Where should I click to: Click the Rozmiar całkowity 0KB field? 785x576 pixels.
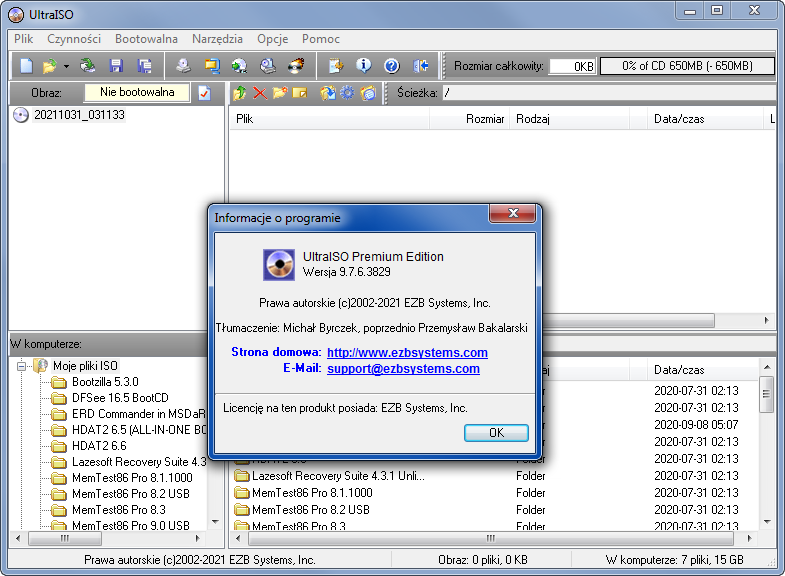(573, 66)
